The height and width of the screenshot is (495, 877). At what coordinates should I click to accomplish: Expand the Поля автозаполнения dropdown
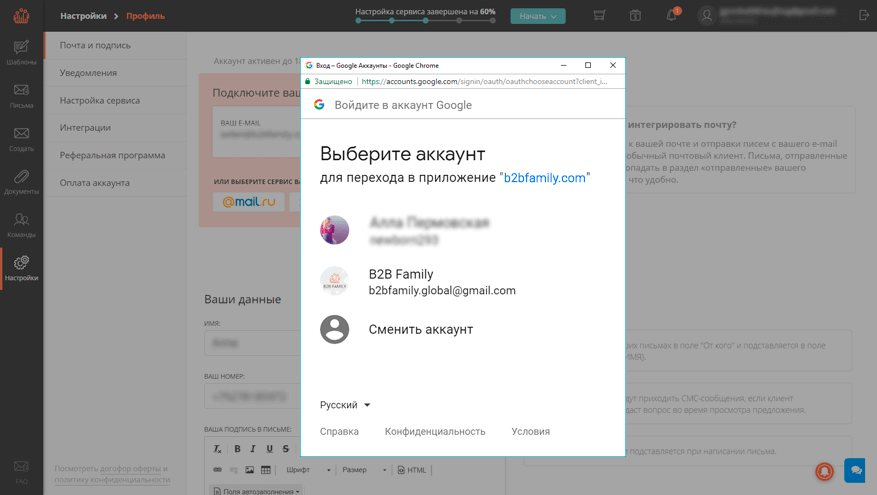pos(257,491)
